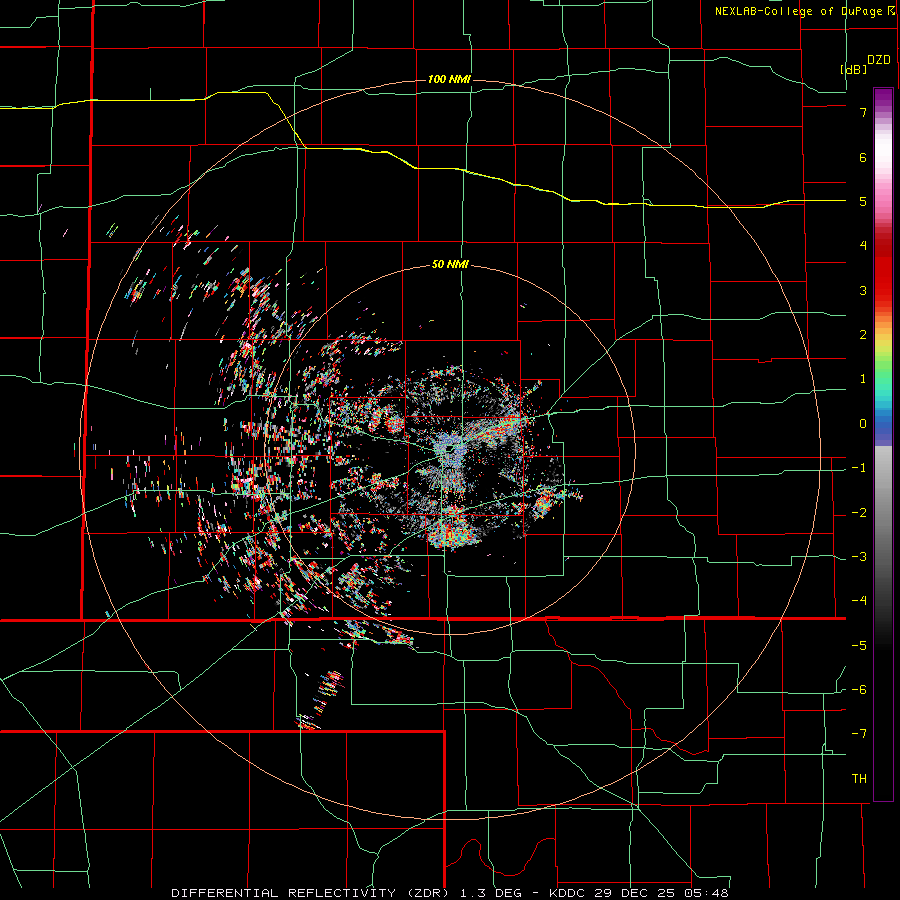900x900 pixels.
Task: Click the -6 value on the color scale
Action: point(859,690)
